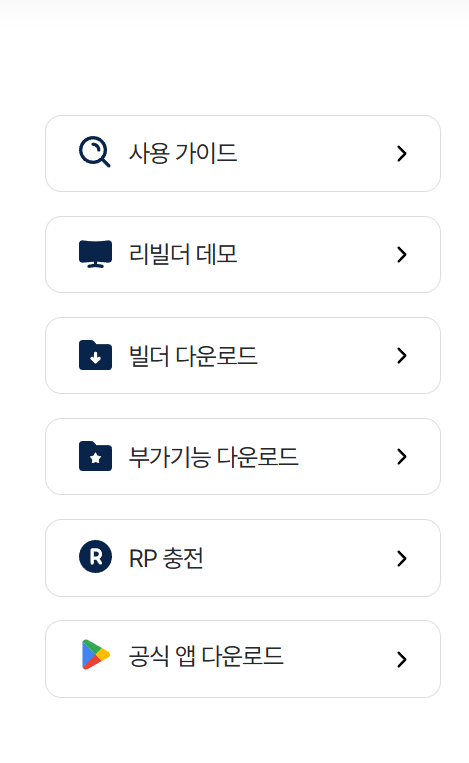469x763 pixels.
Task: Select the chevron arrow next to 빌더 다운로드
Action: 402,356
